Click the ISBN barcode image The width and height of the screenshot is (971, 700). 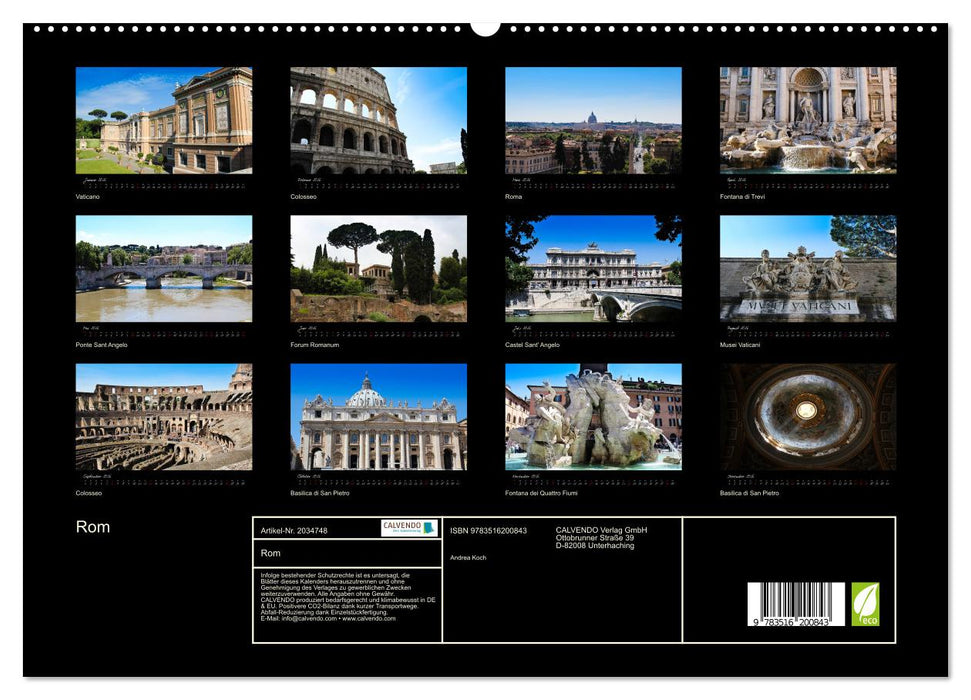click(x=795, y=605)
